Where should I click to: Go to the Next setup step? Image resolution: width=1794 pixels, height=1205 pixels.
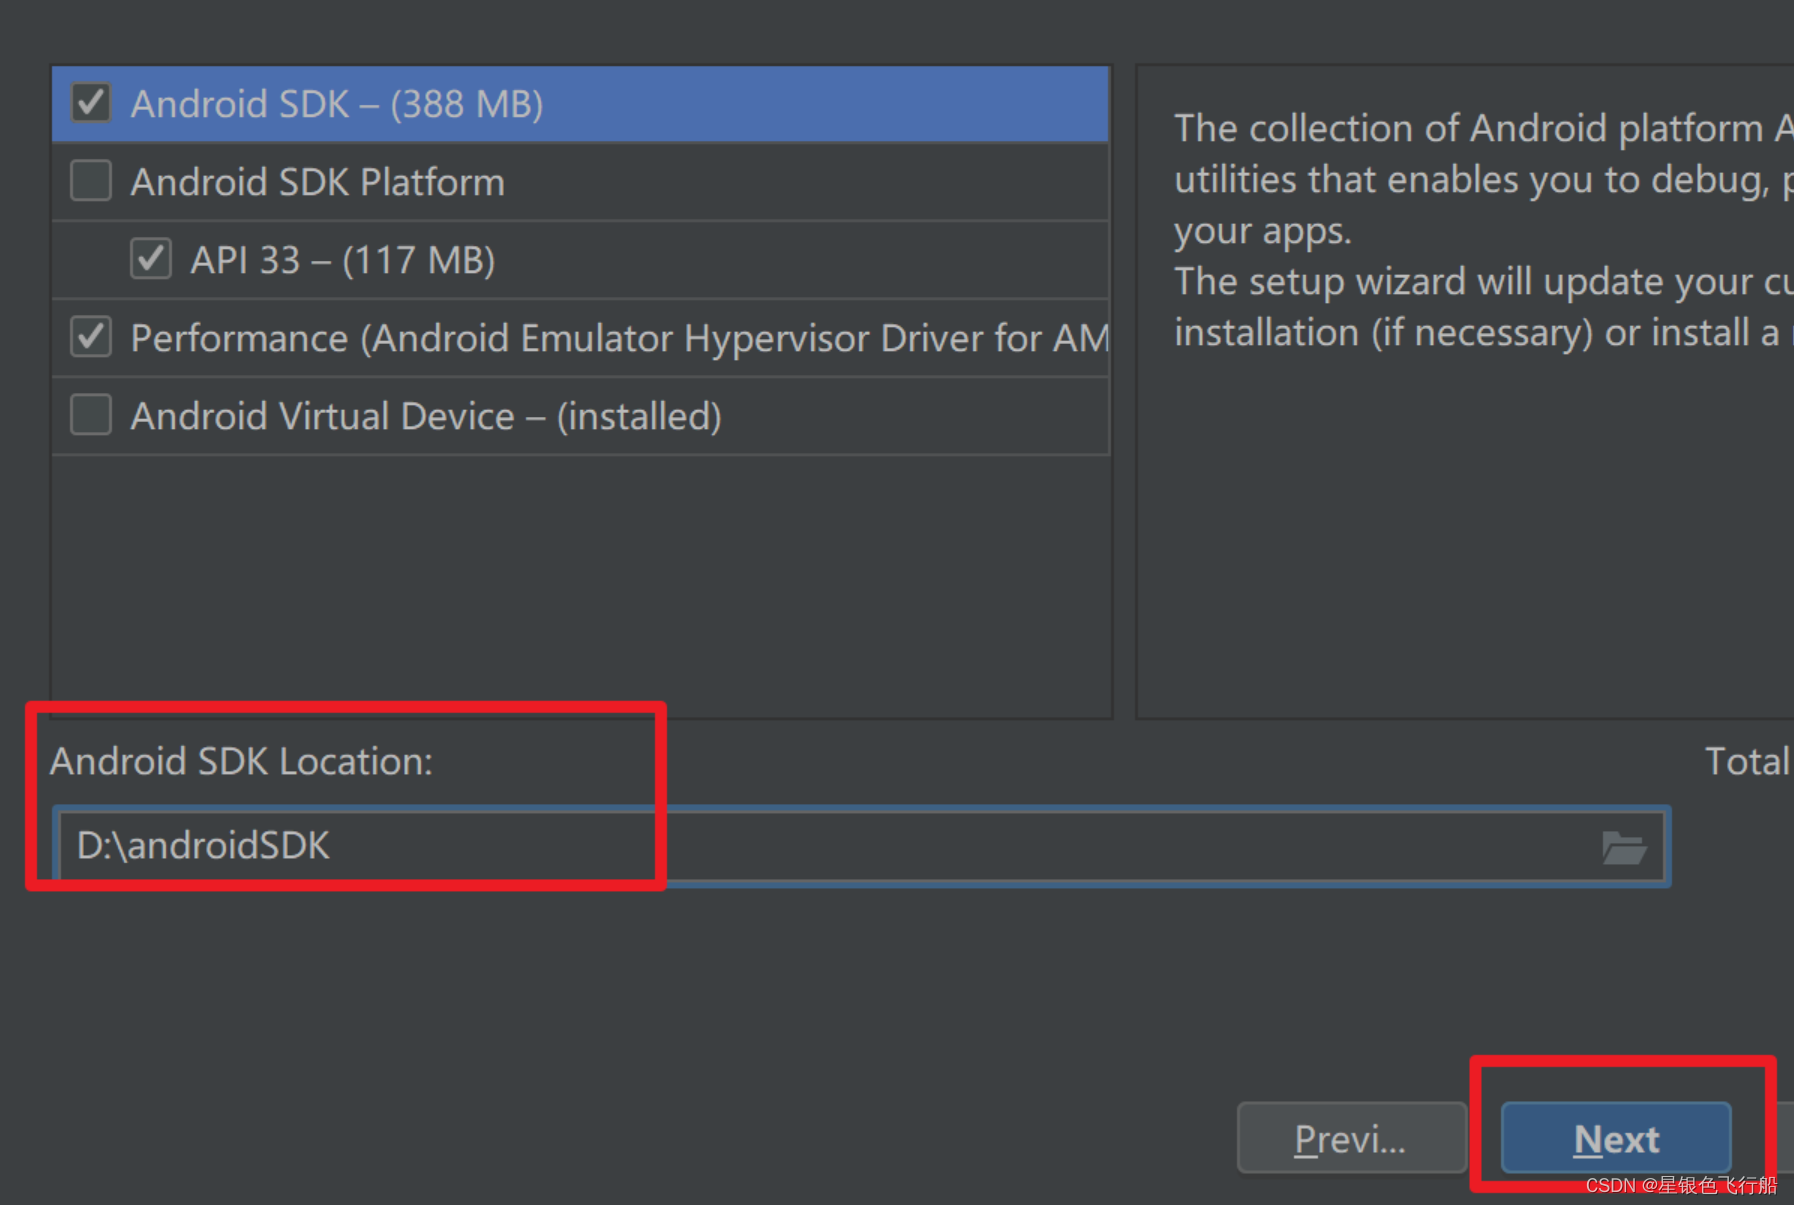pos(1616,1138)
